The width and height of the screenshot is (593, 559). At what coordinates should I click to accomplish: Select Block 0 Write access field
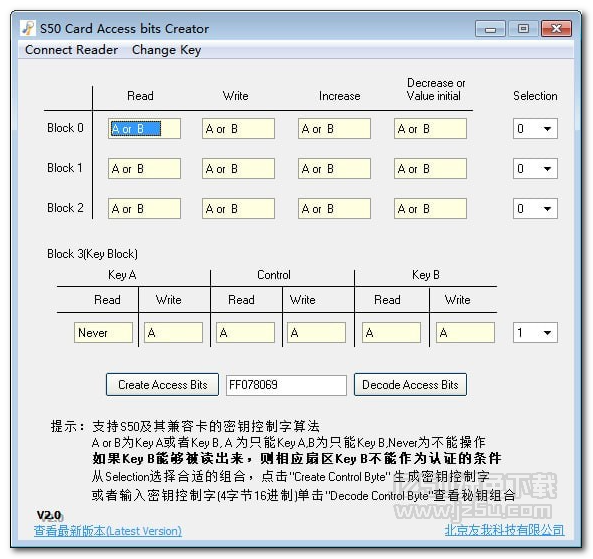(238, 129)
